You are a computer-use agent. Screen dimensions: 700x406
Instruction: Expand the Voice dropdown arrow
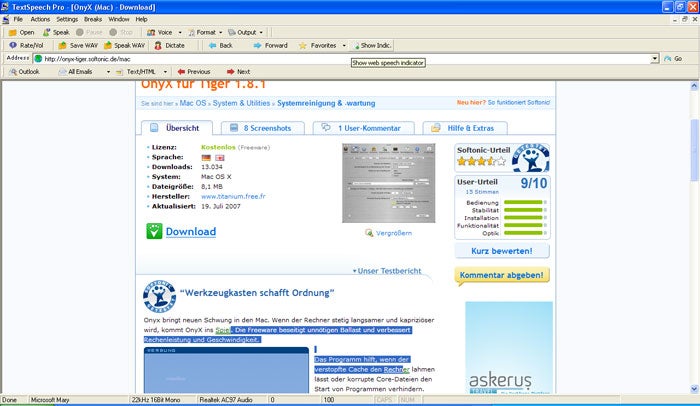click(x=180, y=33)
